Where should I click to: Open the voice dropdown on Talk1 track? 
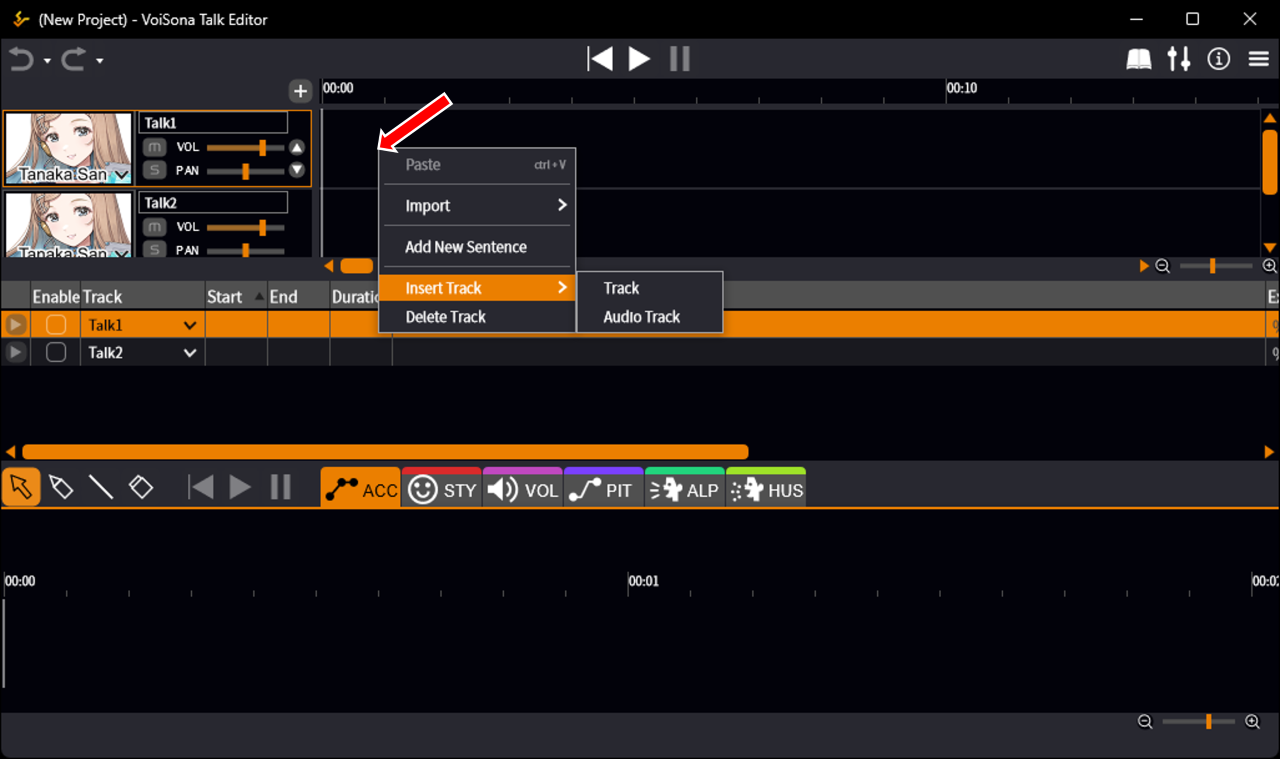122,175
